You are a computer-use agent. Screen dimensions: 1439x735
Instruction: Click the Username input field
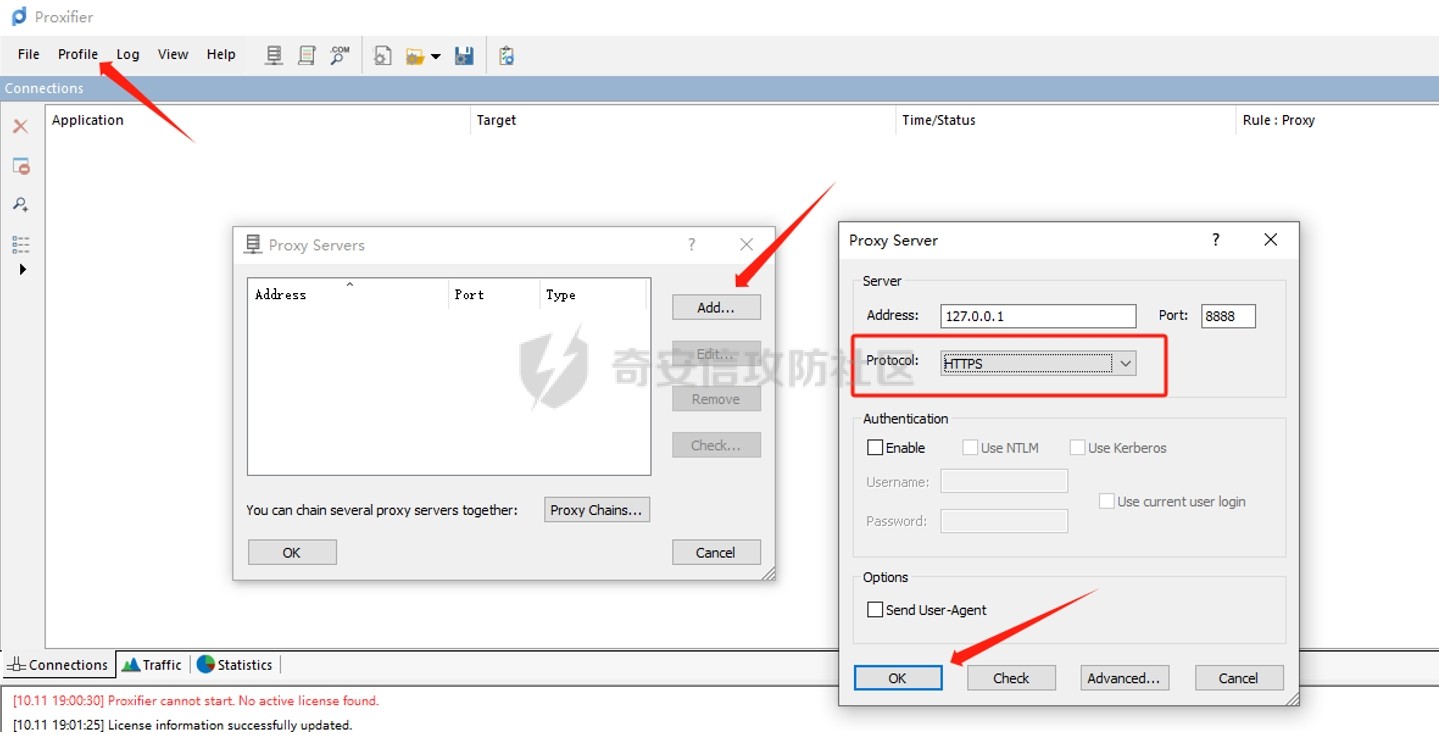(x=1004, y=481)
